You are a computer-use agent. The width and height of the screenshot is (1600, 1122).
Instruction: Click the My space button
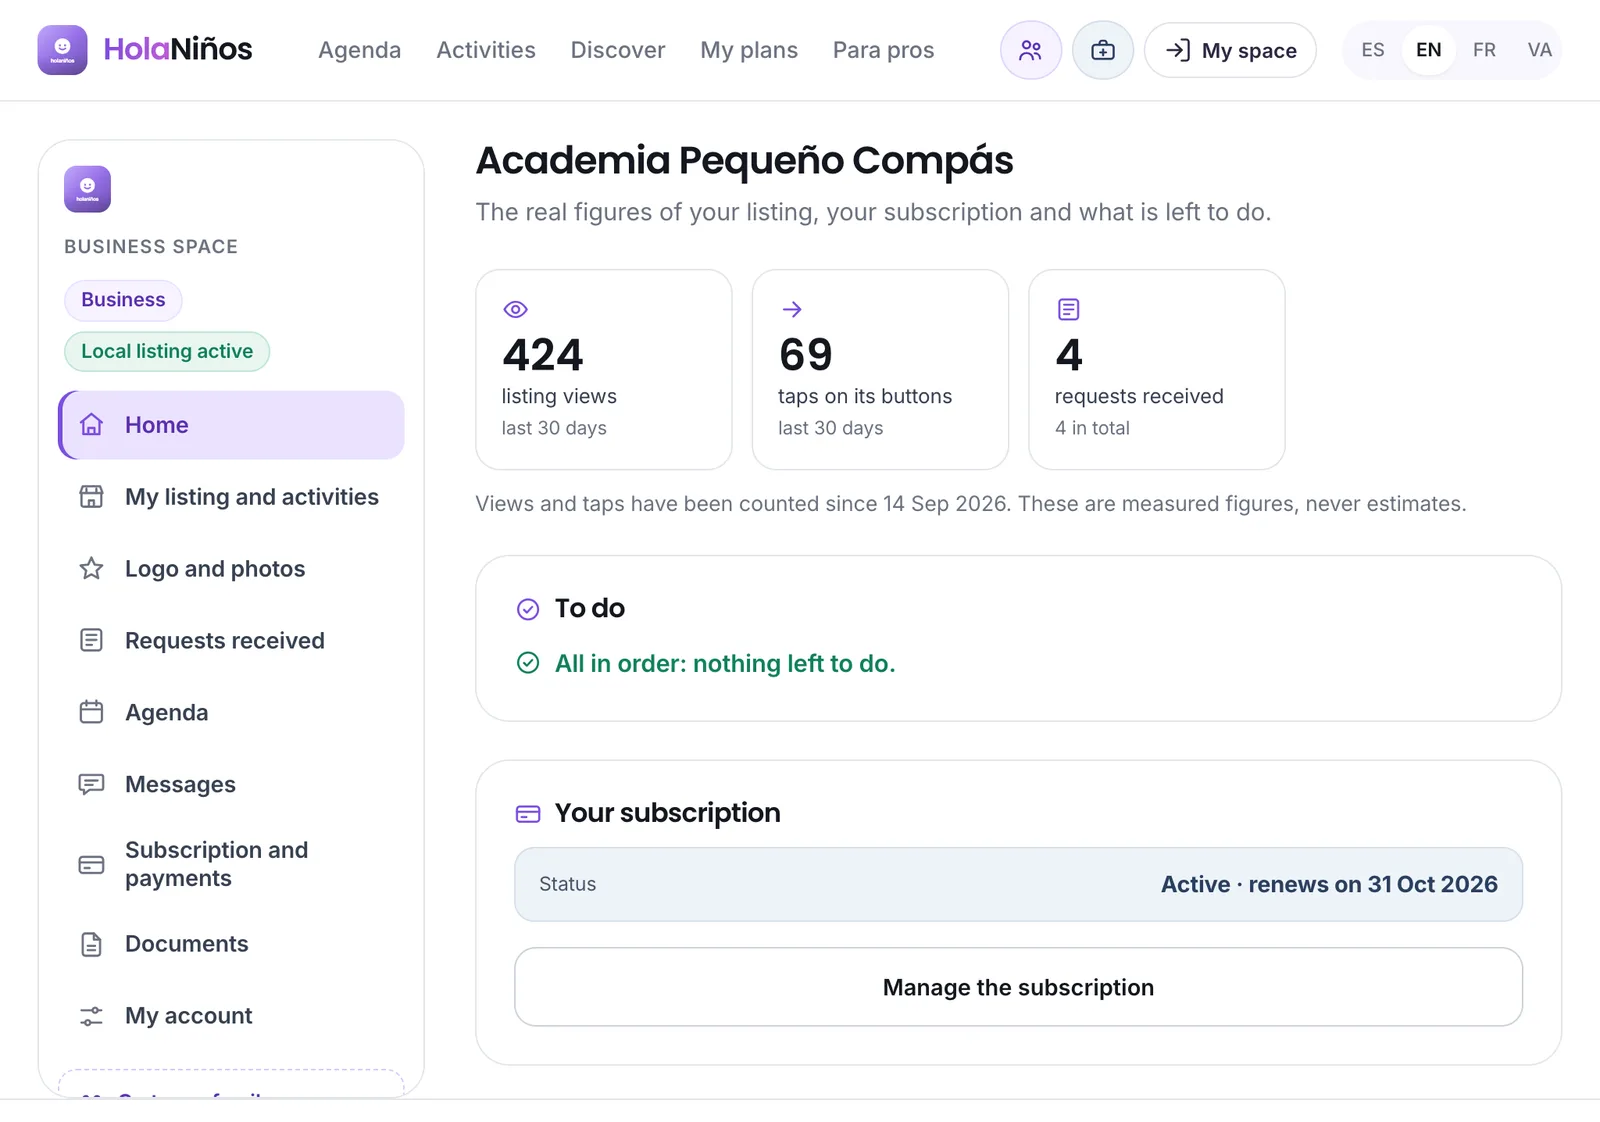click(1230, 50)
